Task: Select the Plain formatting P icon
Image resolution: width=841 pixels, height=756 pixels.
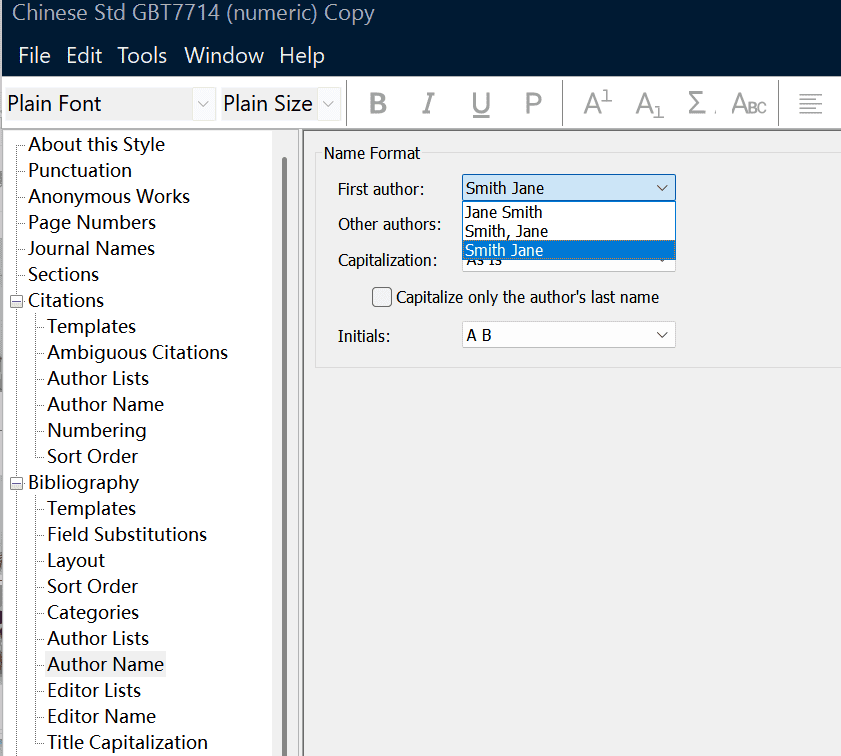Action: click(x=533, y=103)
